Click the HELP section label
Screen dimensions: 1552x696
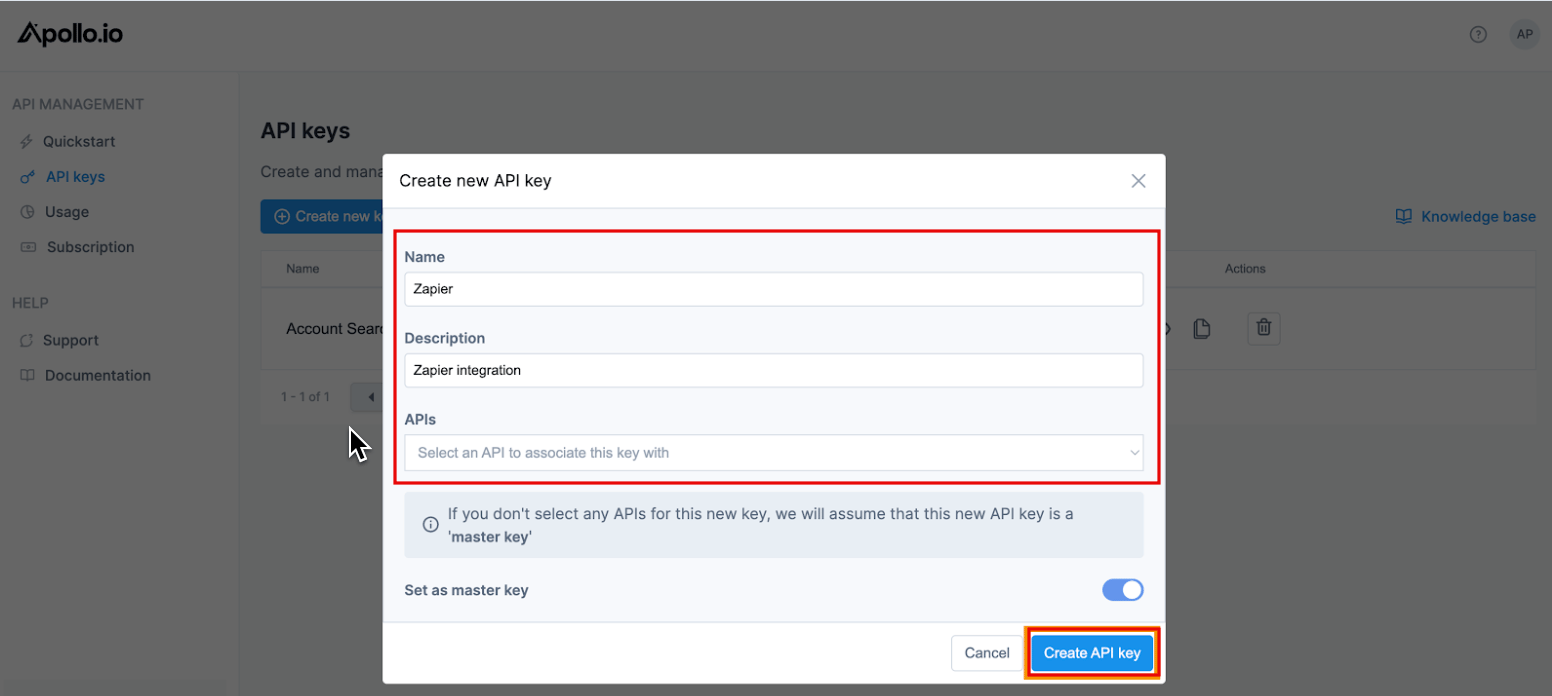(x=30, y=303)
